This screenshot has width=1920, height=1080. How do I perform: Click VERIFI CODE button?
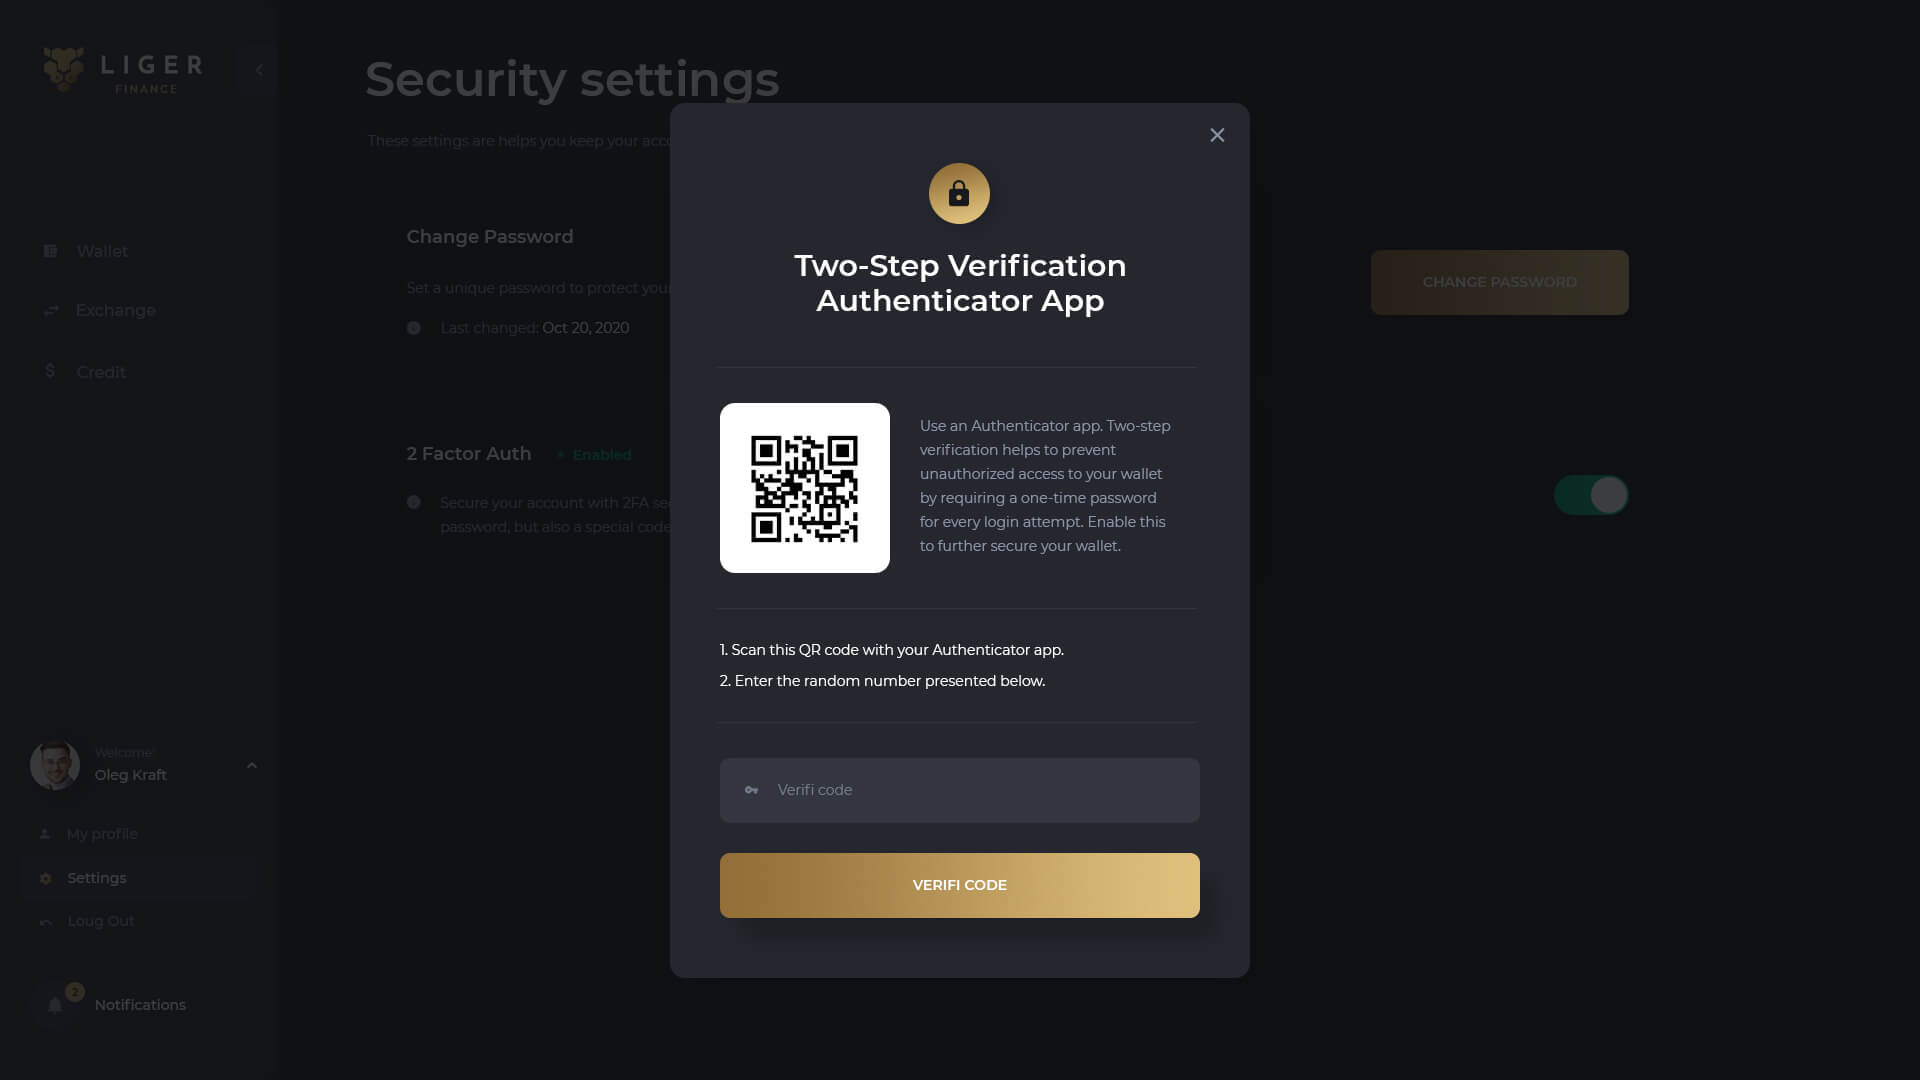[960, 884]
